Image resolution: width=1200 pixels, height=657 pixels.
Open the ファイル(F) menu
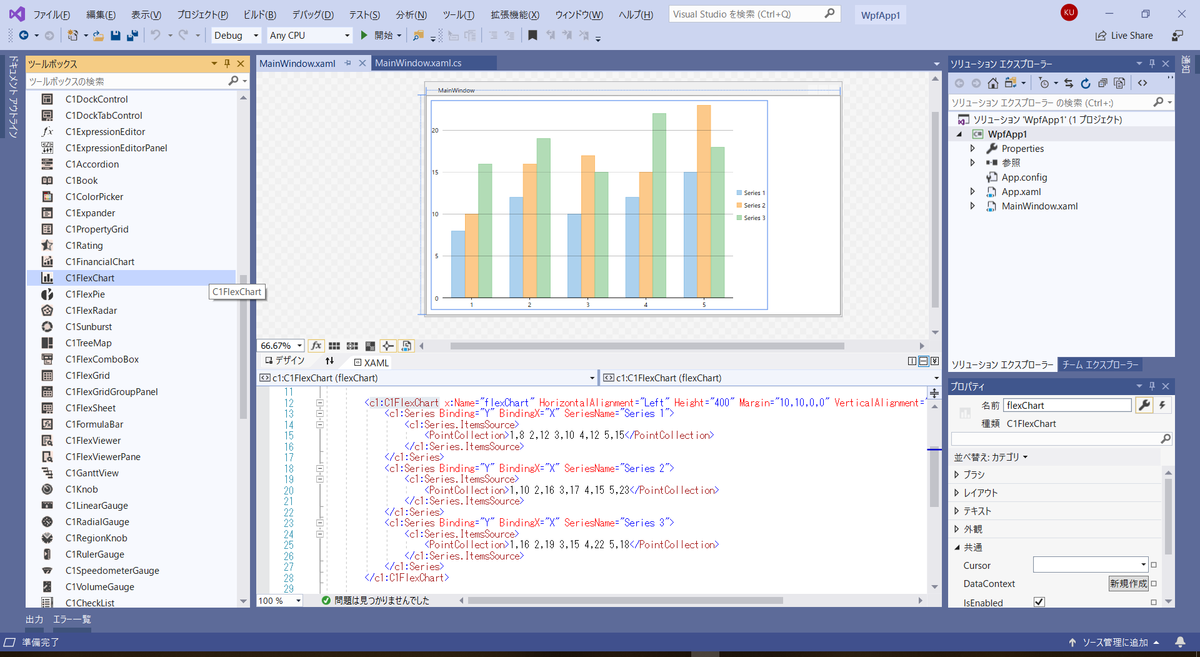pos(52,15)
